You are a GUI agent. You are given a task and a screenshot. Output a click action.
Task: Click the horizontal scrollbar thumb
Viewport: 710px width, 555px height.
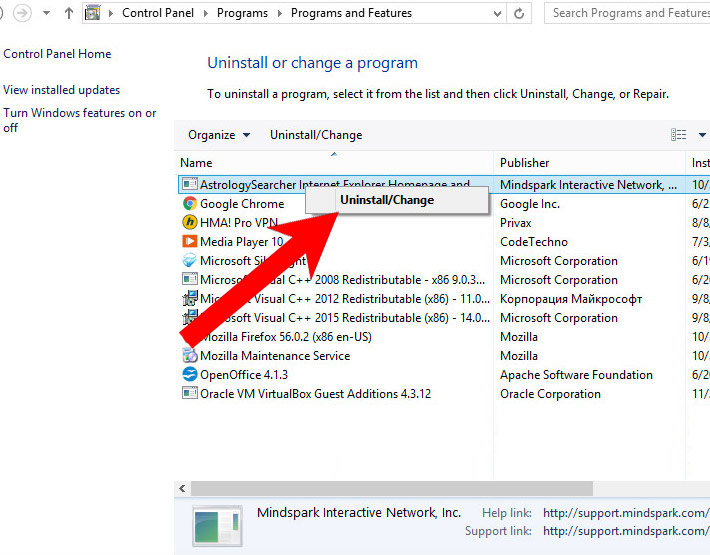tap(392, 488)
